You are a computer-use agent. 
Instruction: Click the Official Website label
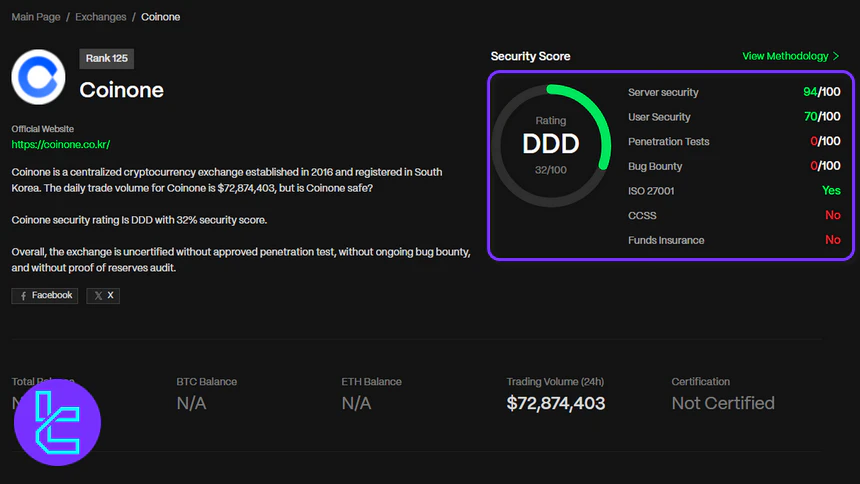click(x=43, y=129)
